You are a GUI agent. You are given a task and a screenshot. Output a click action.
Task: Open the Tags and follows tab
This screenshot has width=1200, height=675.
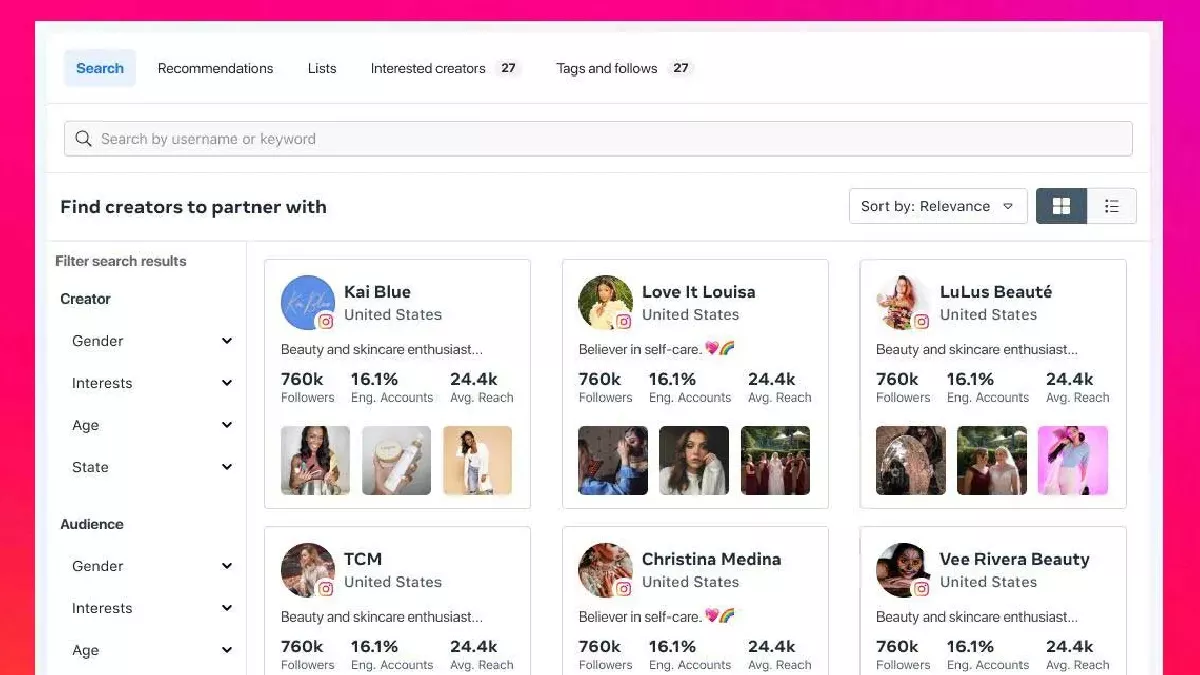tap(625, 68)
